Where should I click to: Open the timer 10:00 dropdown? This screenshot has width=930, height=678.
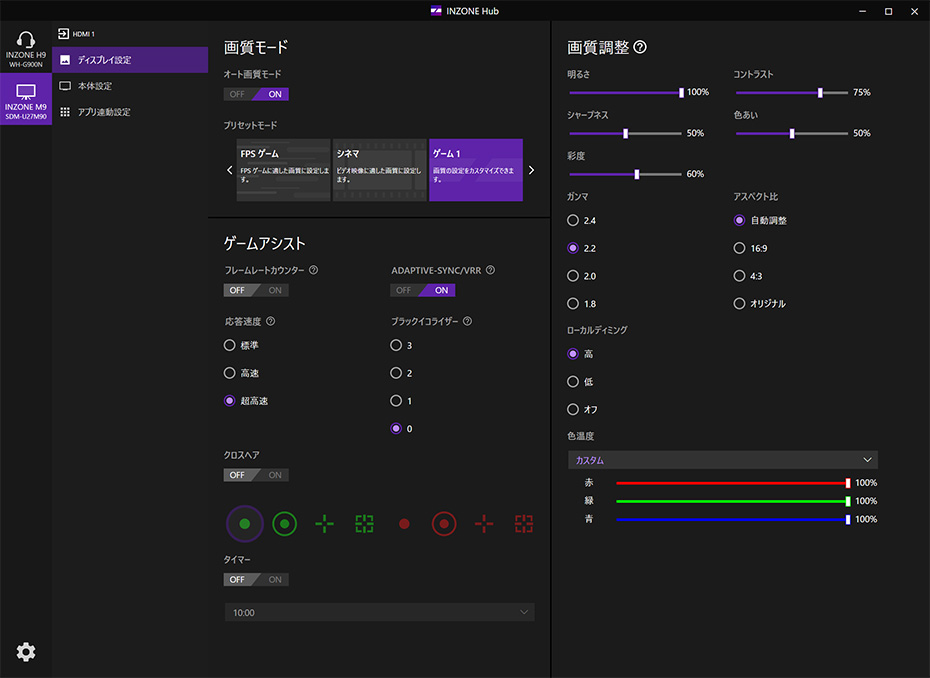[379, 612]
